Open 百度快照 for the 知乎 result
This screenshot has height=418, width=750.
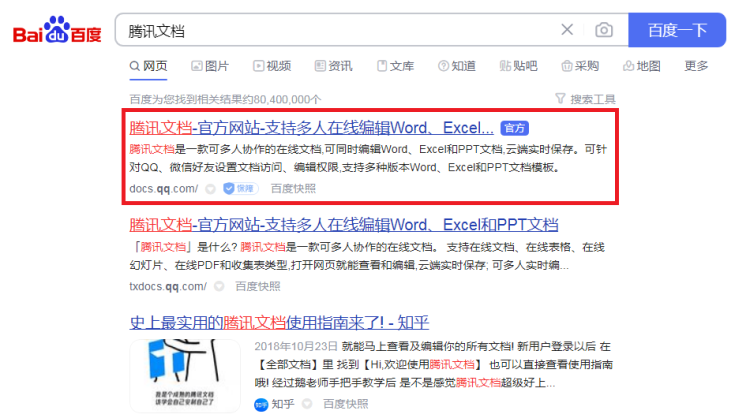346,404
